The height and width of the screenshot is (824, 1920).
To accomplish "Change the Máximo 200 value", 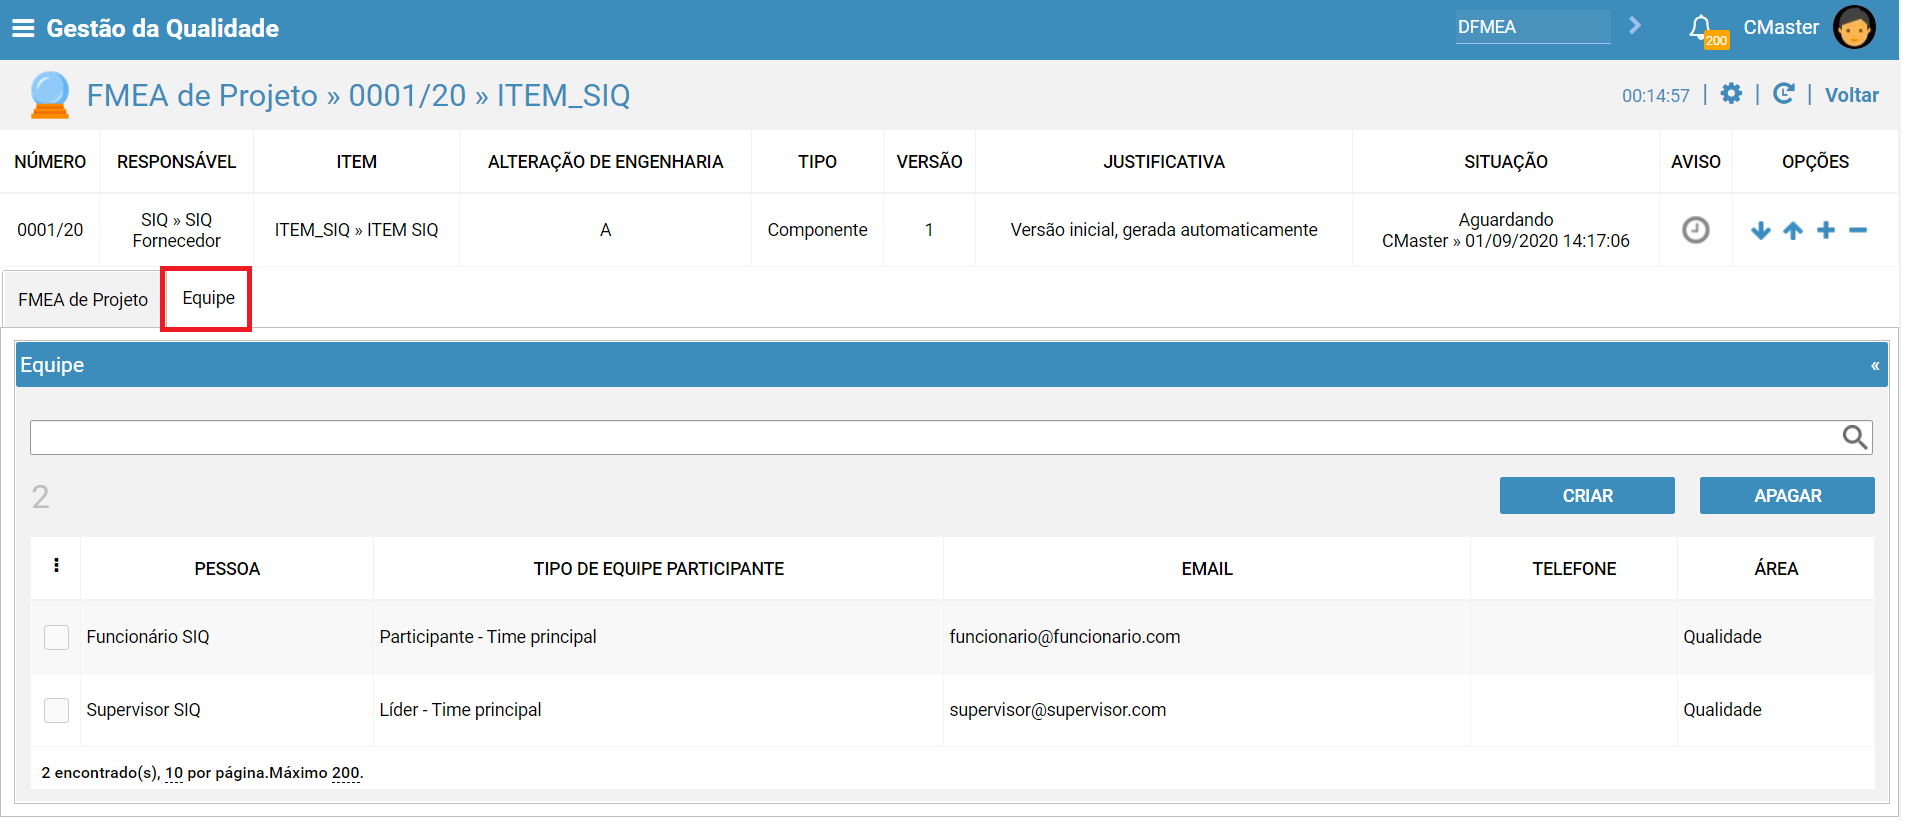I will [346, 773].
